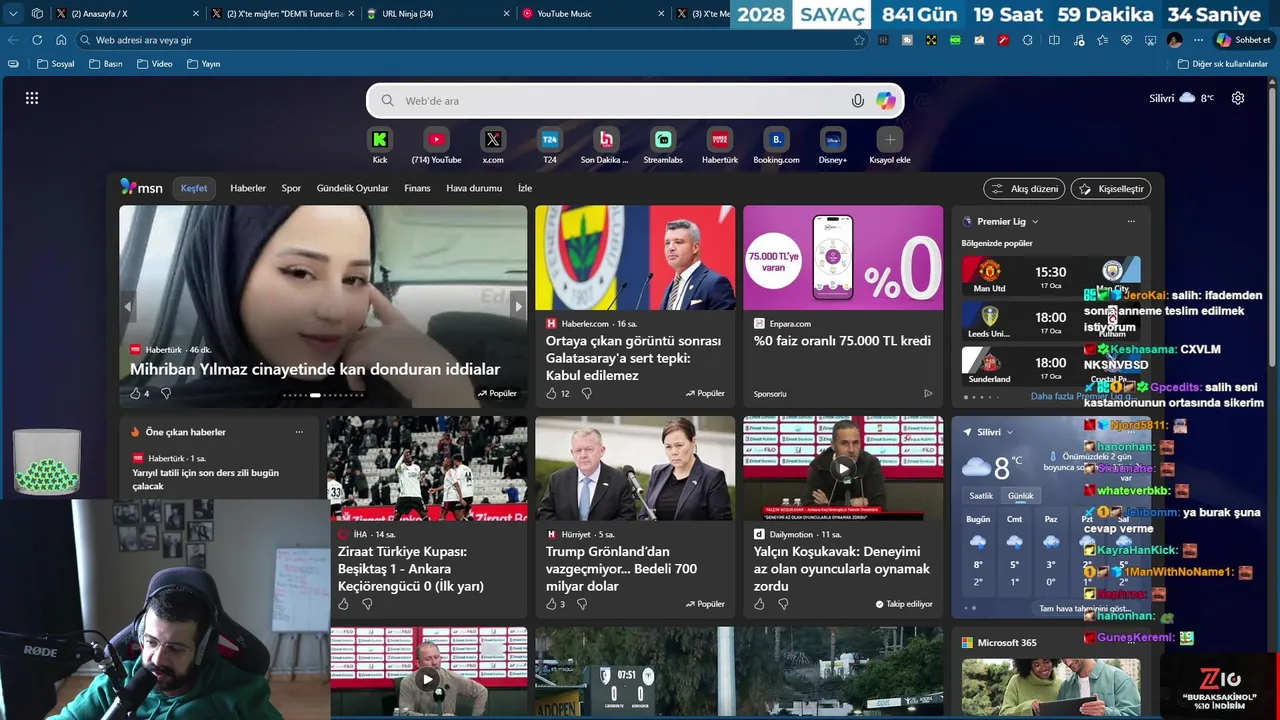Screen dimensions: 1280x720
Task: Go to next headline carousel slide
Action: coord(517,307)
